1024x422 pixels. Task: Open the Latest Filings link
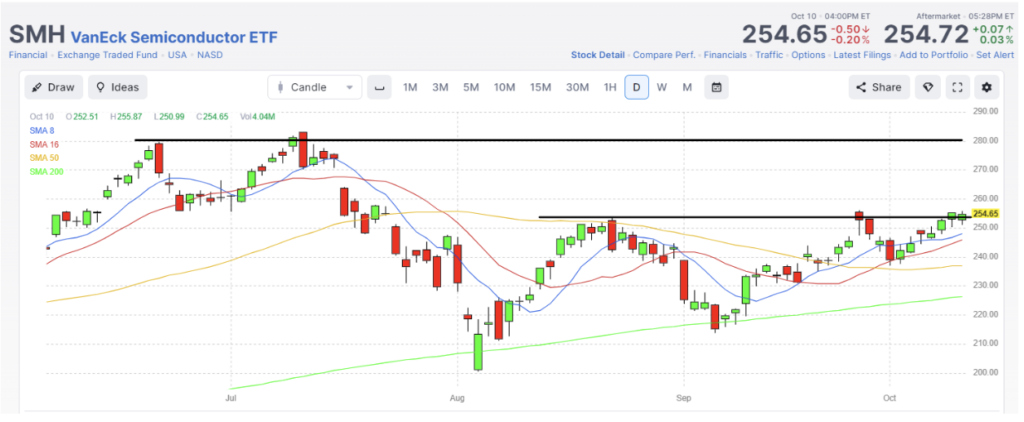[x=862, y=55]
